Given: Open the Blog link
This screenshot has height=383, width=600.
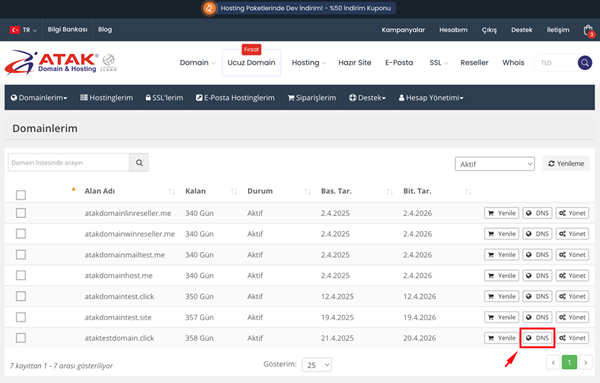Looking at the screenshot, I should (105, 29).
